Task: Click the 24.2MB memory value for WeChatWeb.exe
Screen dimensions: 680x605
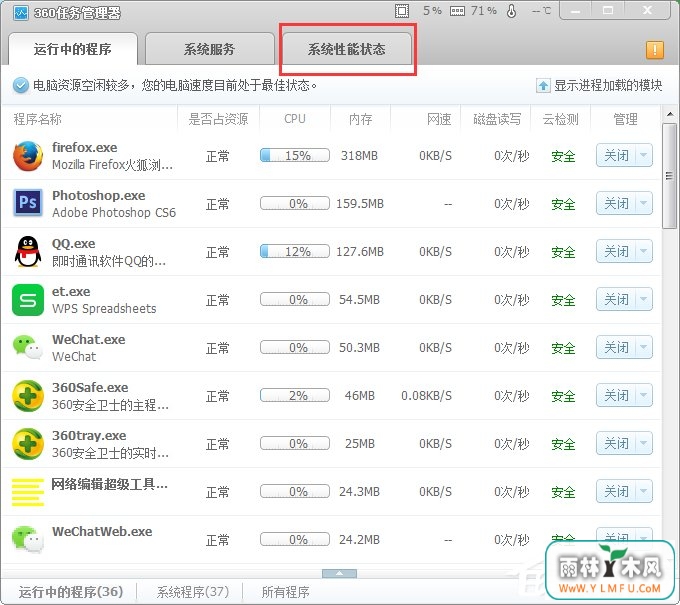Action: tap(359, 540)
